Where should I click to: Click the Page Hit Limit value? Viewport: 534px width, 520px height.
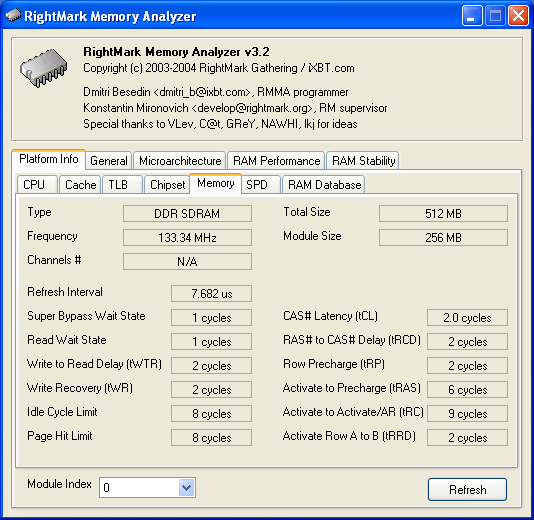coord(211,438)
